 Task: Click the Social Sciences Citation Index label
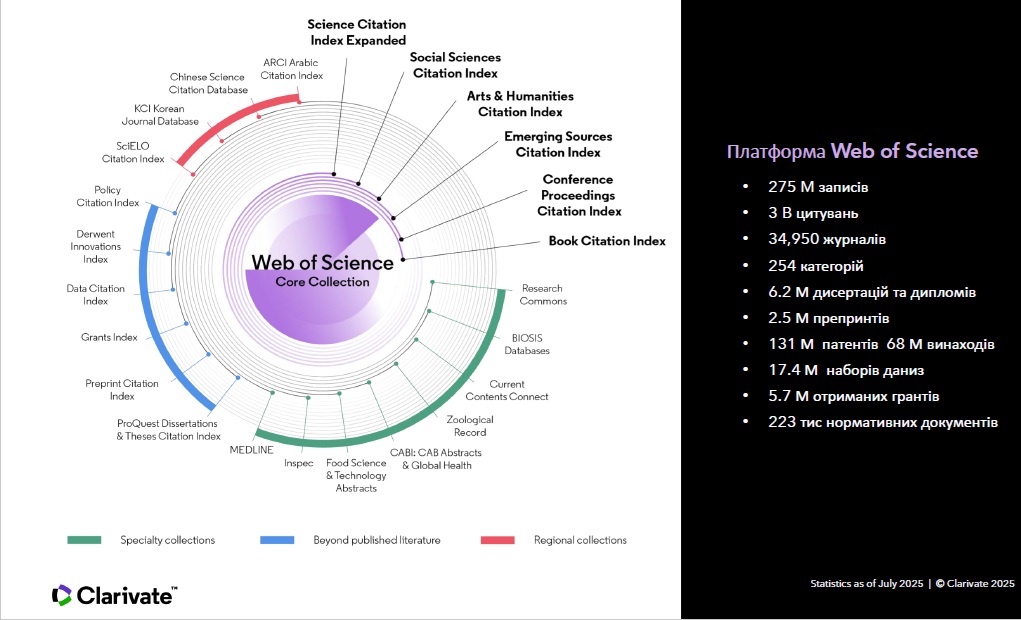pyautogui.click(x=455, y=65)
